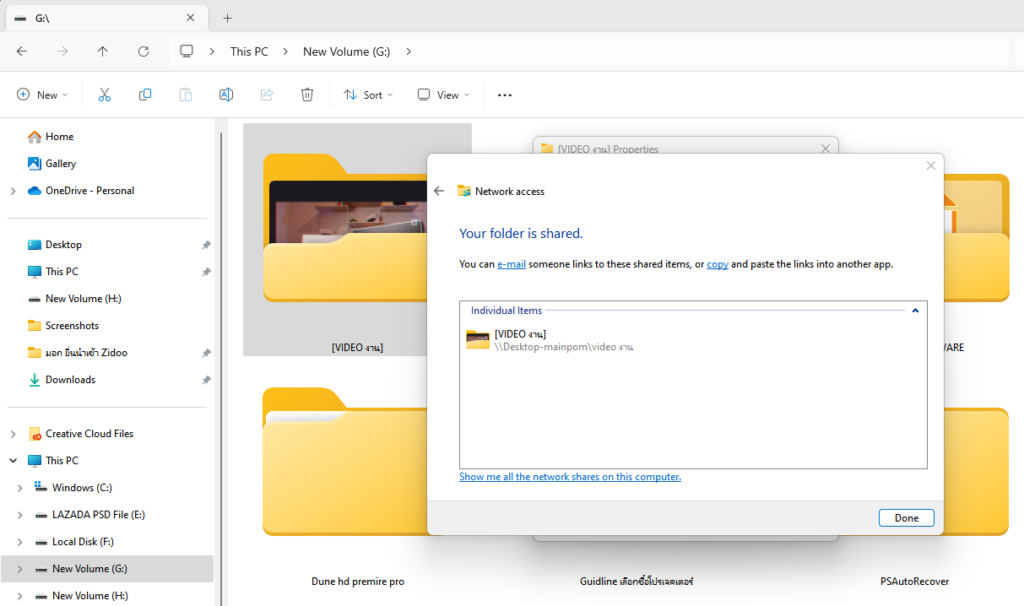Expand Creative Cloud Files node
The width and height of the screenshot is (1024, 606).
pos(13,434)
